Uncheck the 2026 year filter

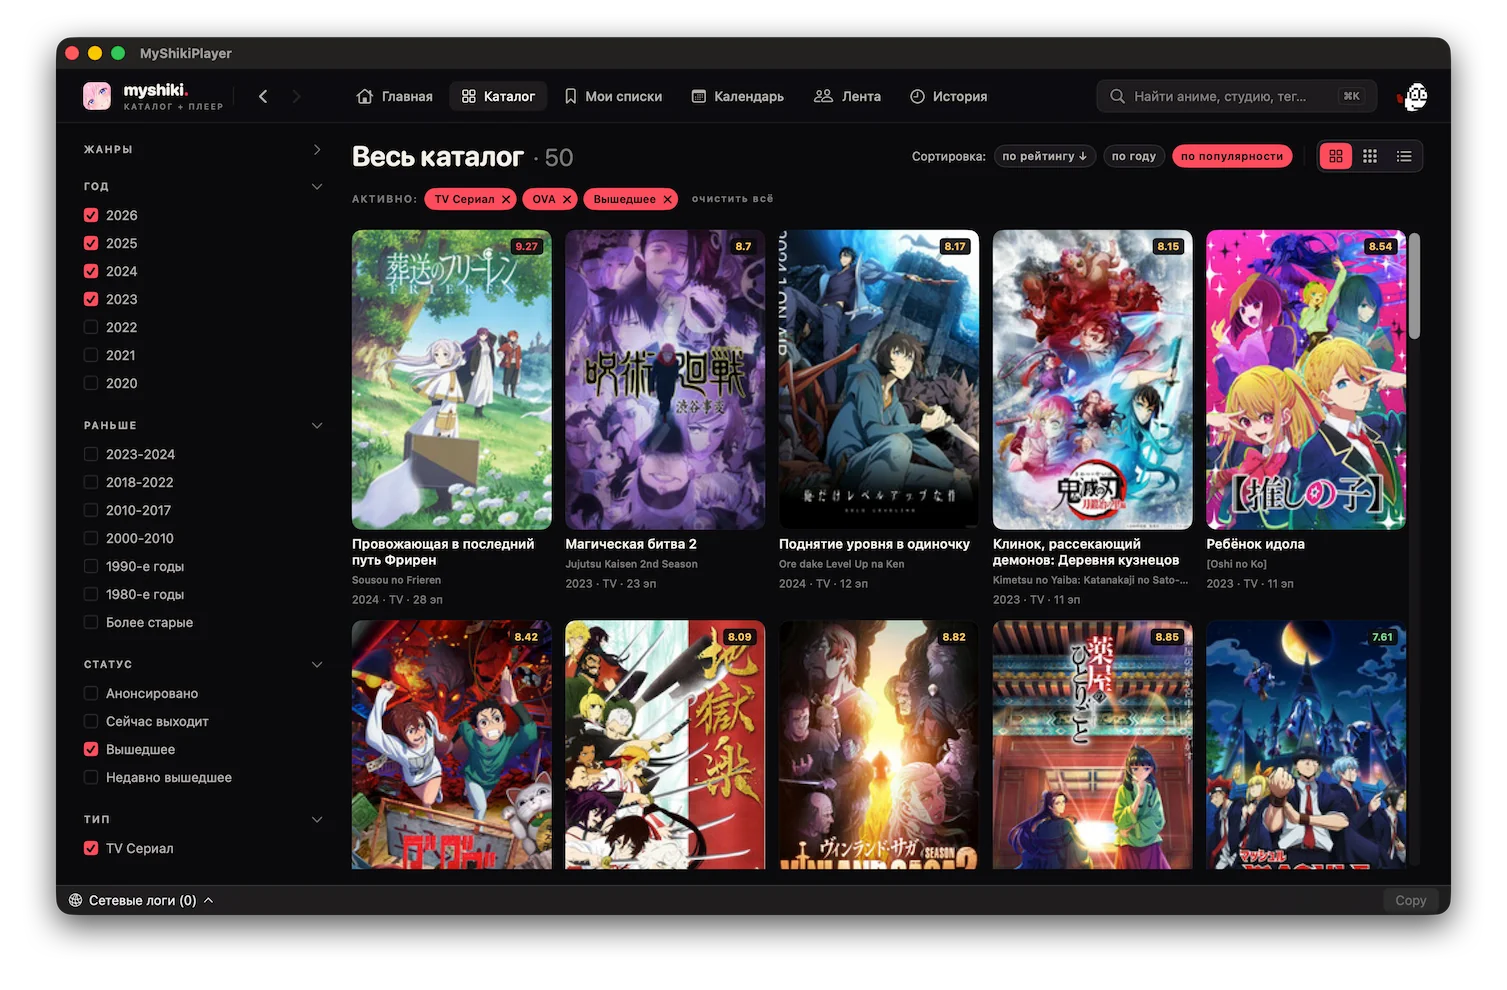(x=91, y=215)
